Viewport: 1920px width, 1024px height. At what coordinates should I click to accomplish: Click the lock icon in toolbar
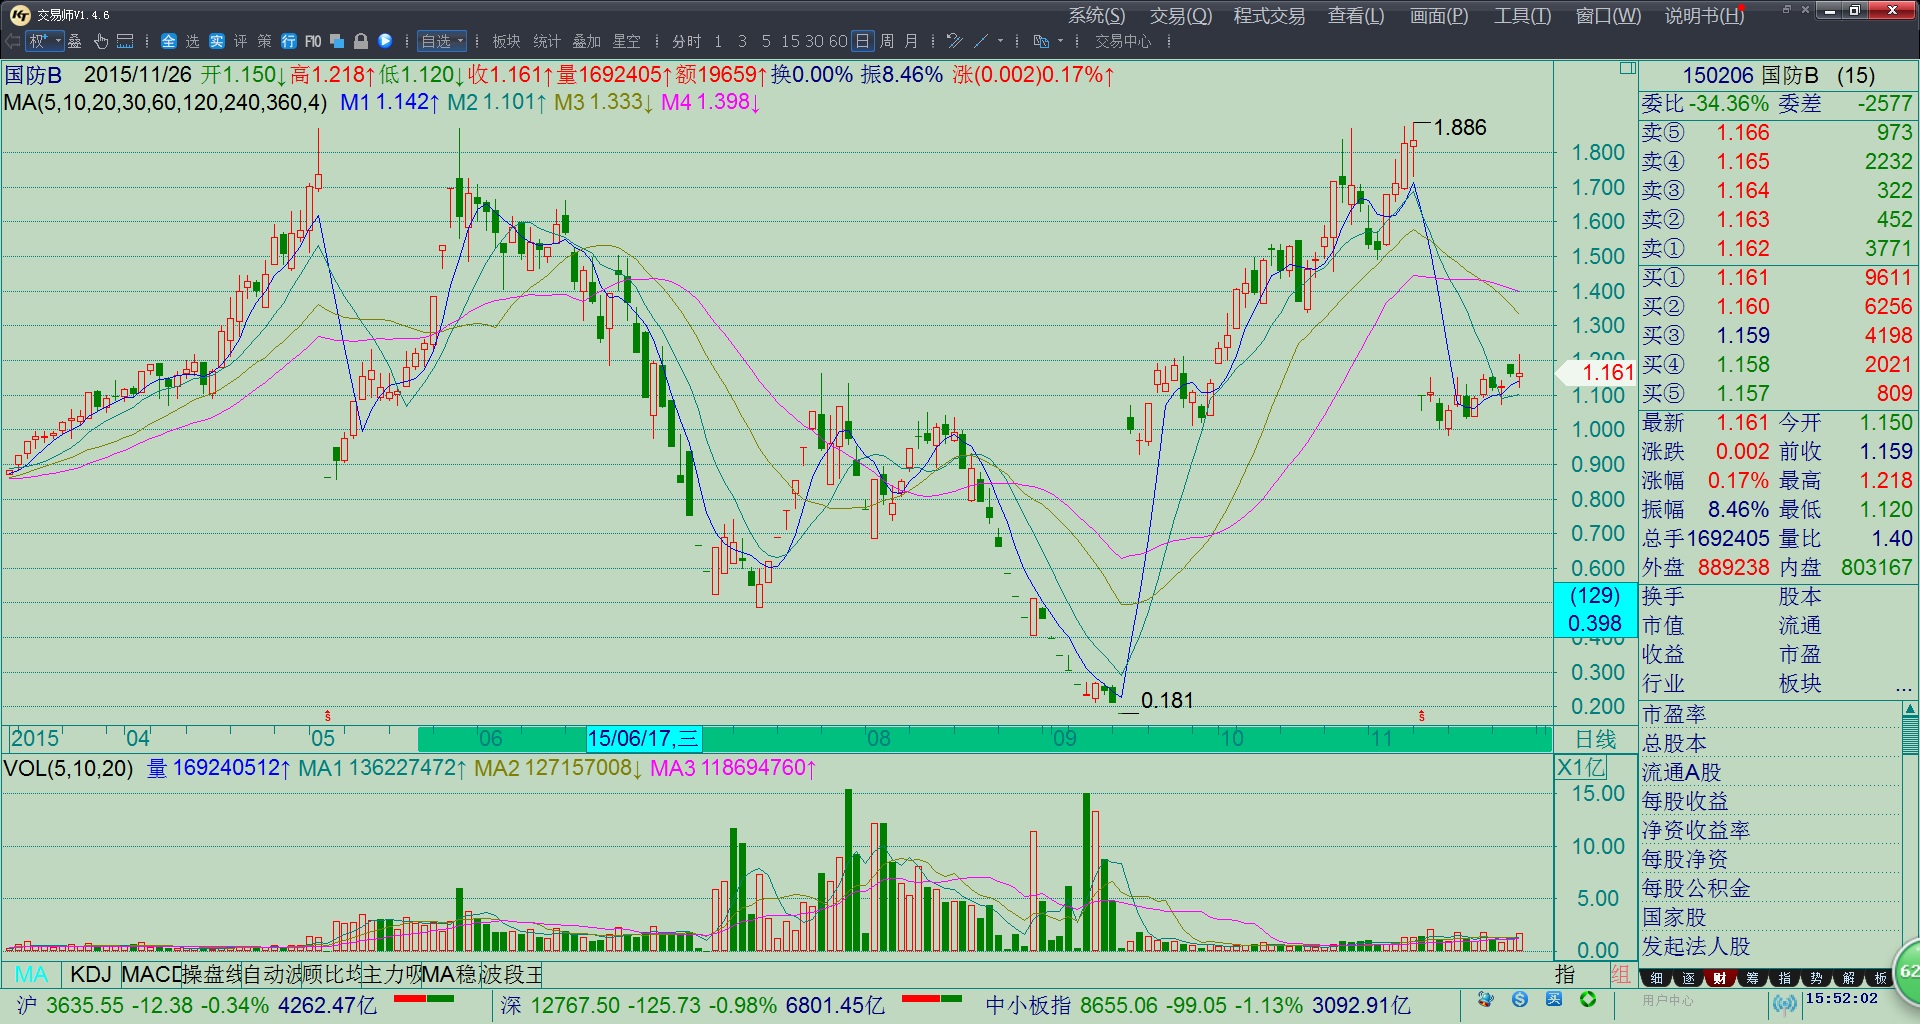pyautogui.click(x=361, y=41)
